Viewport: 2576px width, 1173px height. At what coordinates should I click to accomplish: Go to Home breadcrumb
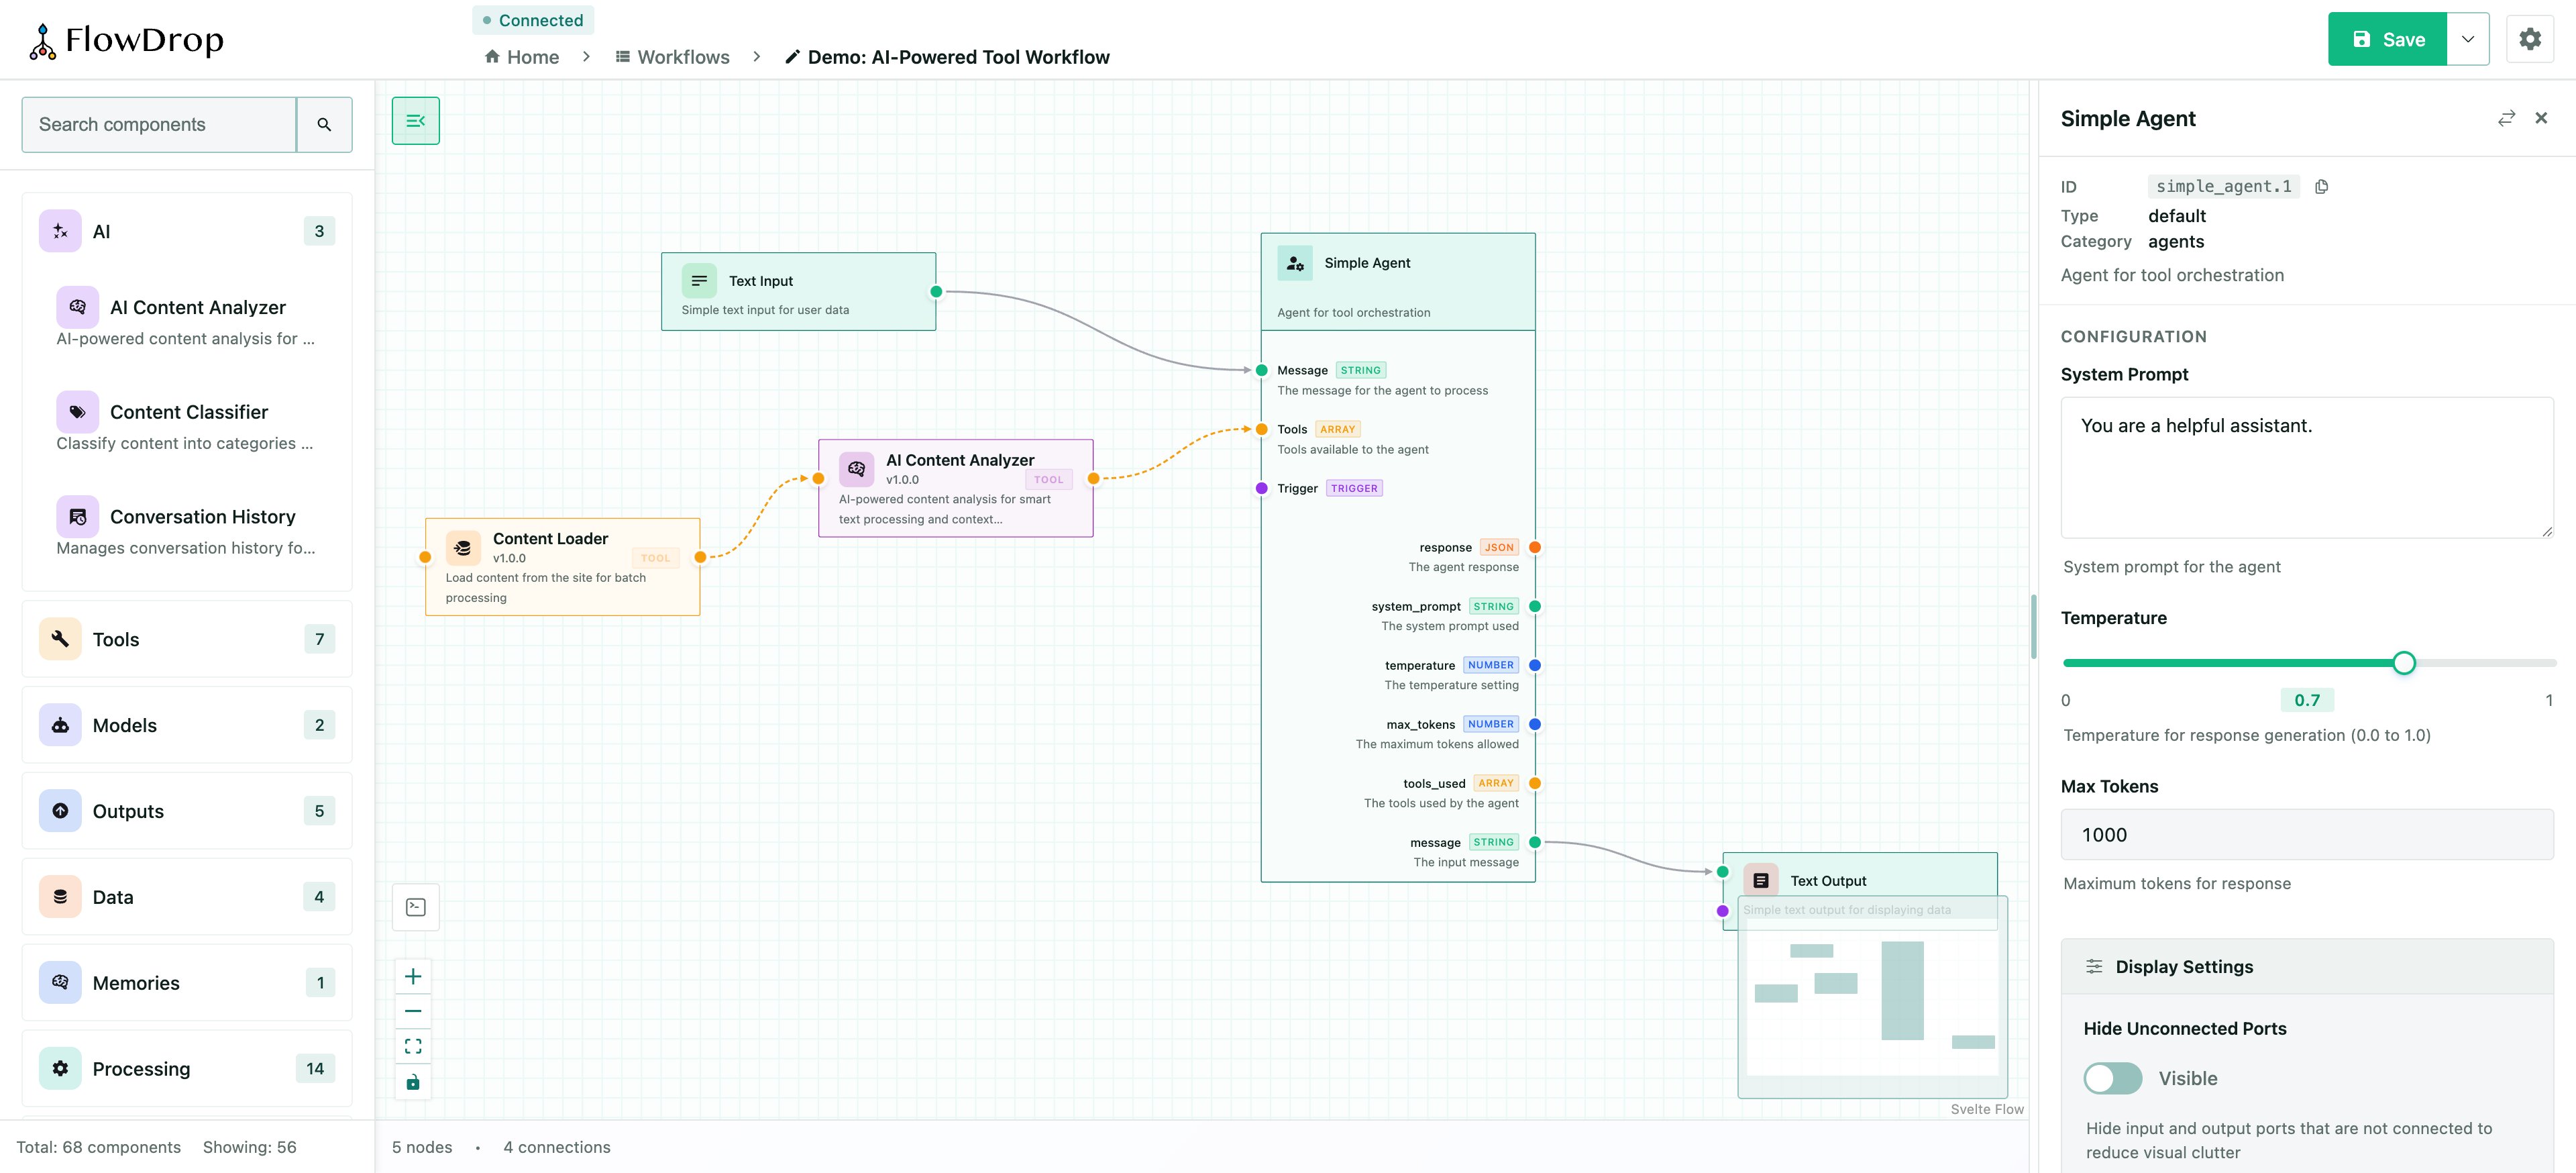tap(521, 57)
